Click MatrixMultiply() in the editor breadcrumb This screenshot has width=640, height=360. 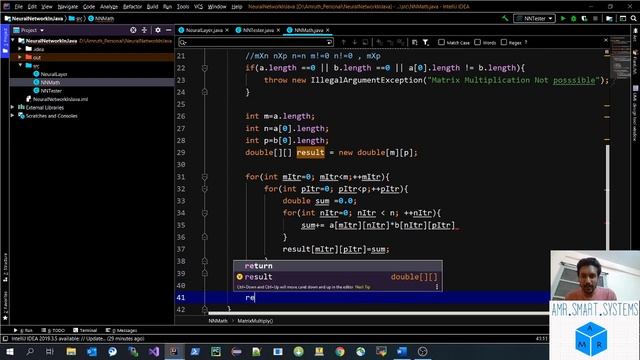click(256, 321)
